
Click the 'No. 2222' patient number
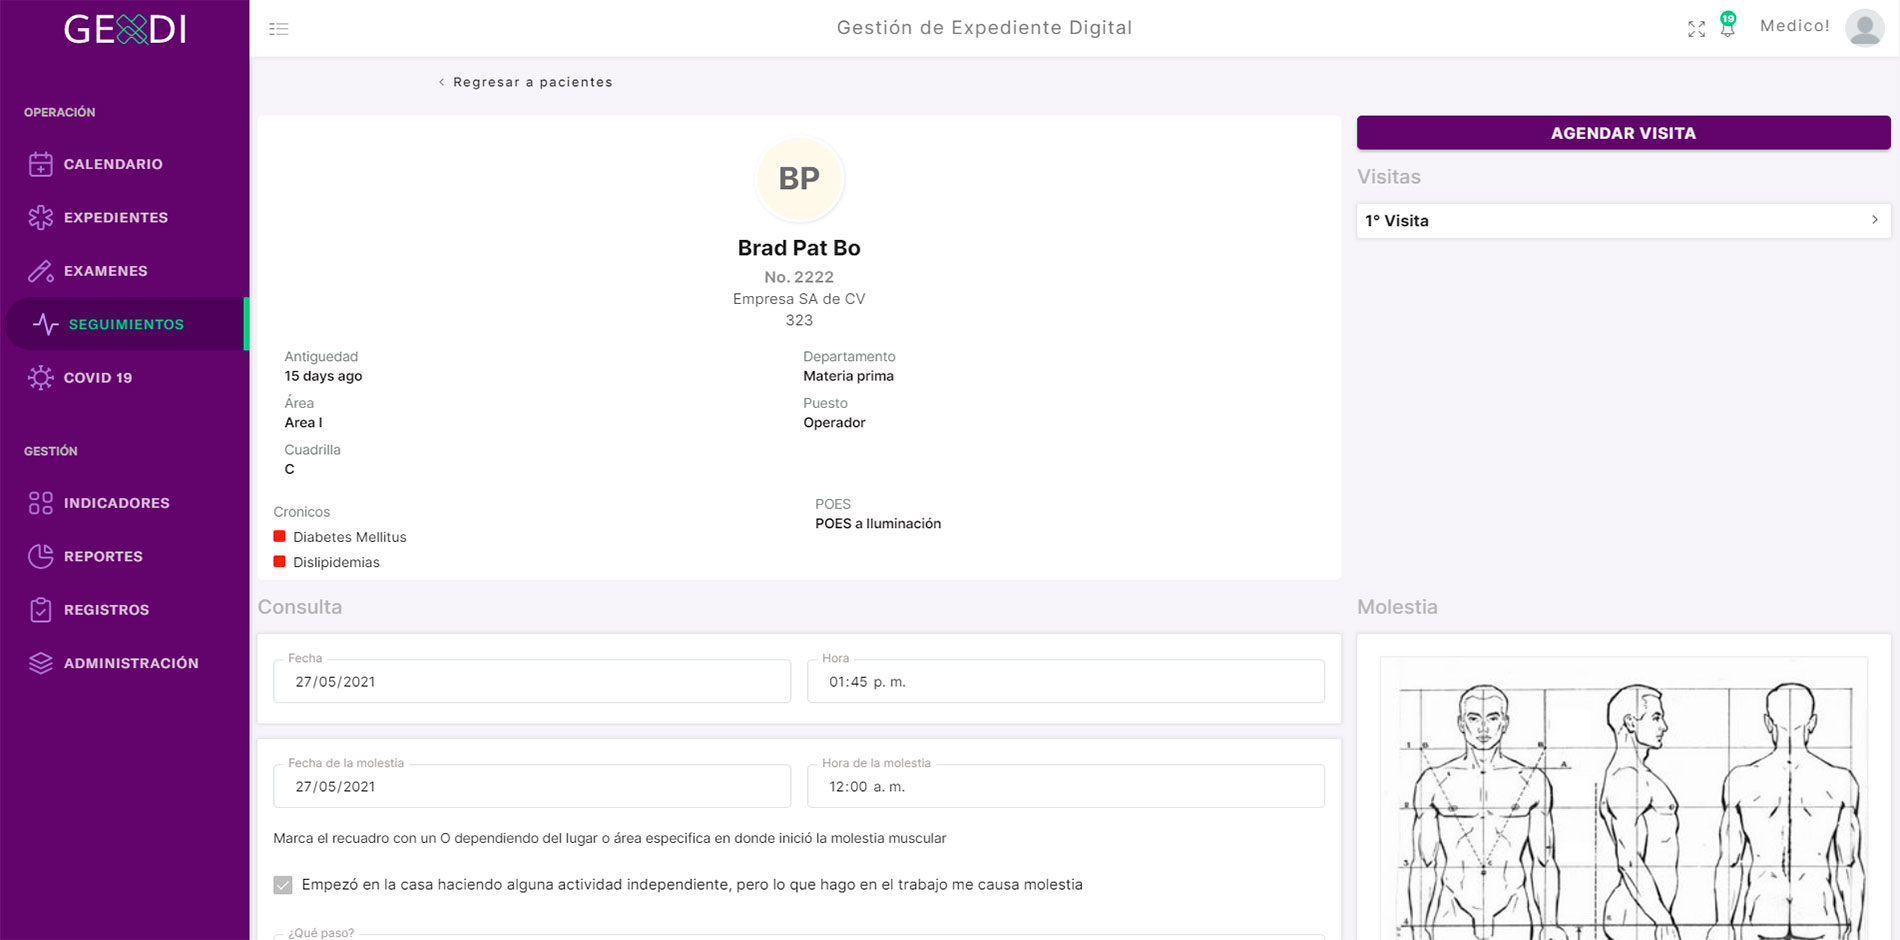pos(799,277)
